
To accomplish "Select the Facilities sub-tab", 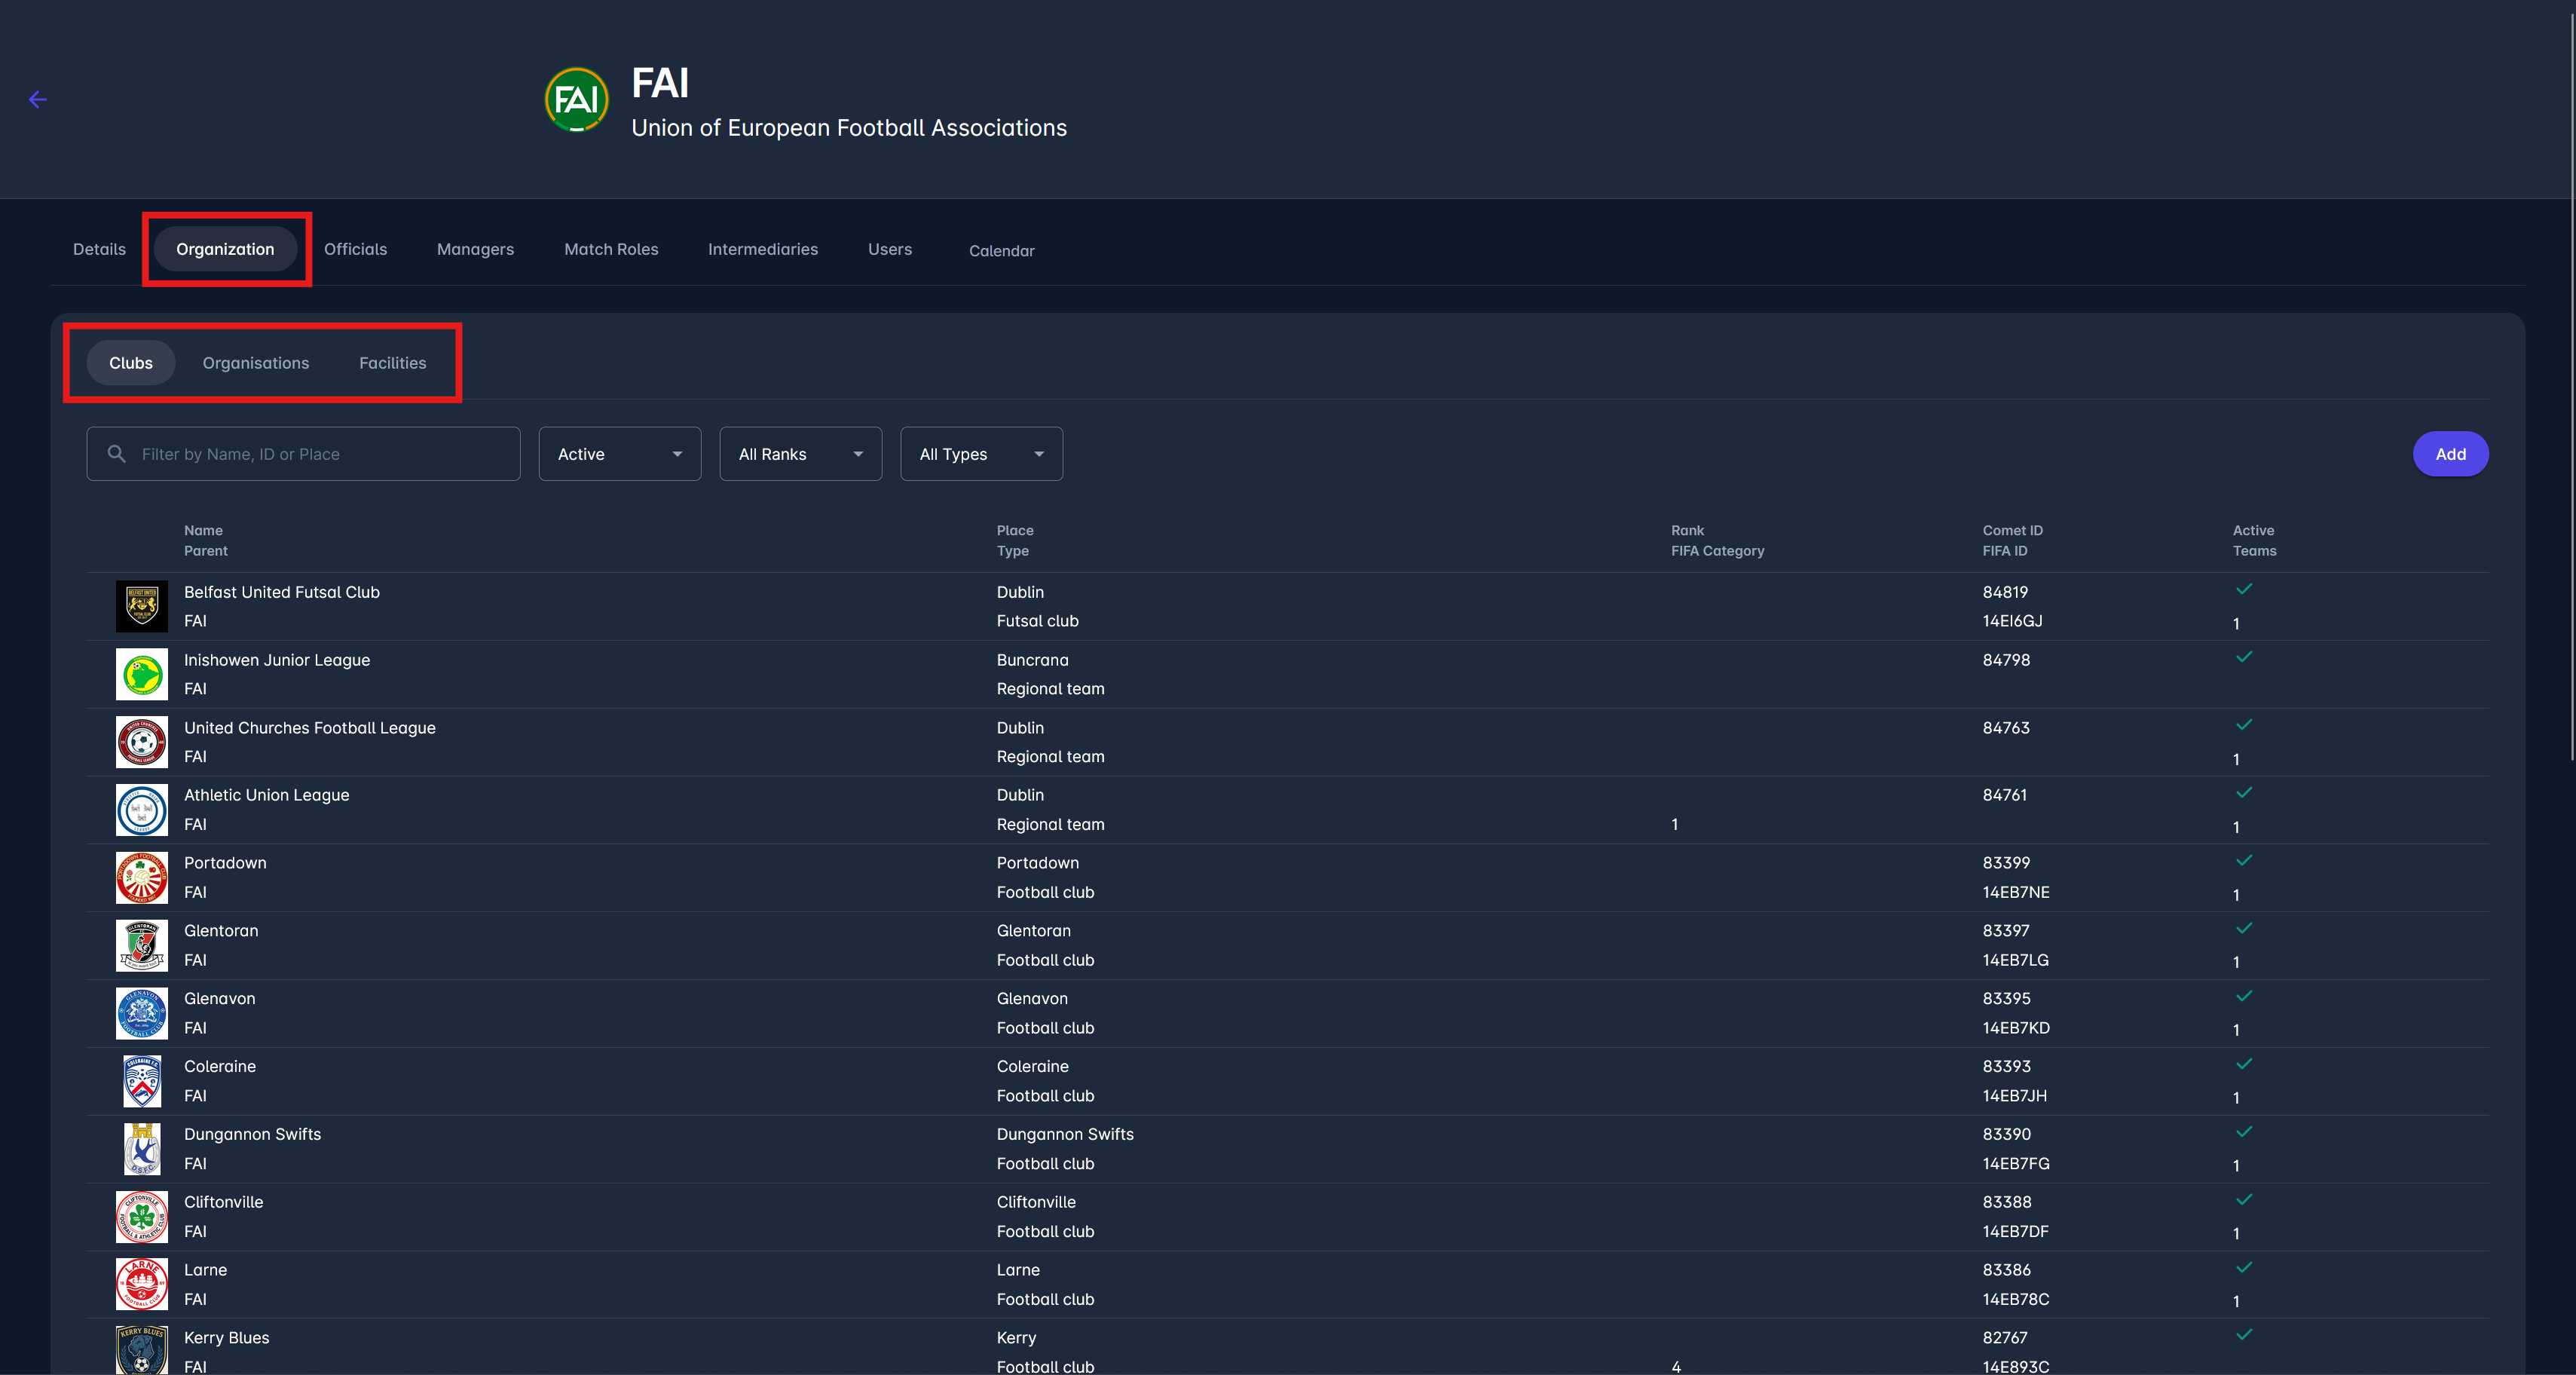I will pos(392,363).
